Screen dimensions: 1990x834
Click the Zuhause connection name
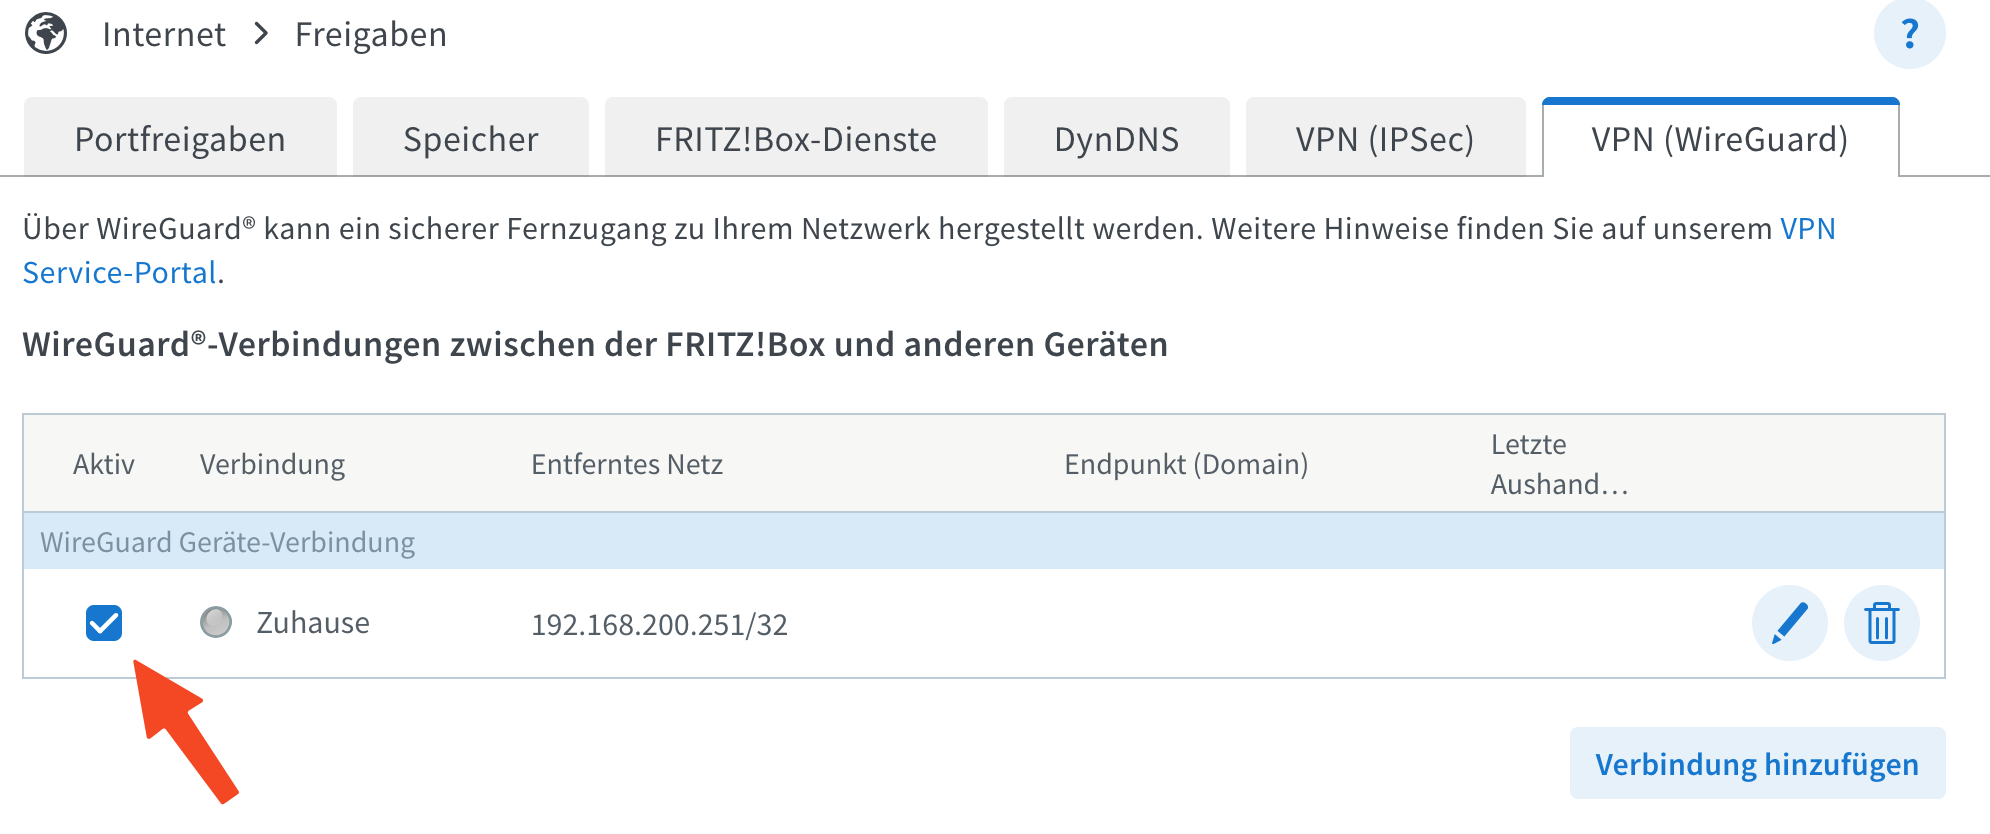coord(313,623)
